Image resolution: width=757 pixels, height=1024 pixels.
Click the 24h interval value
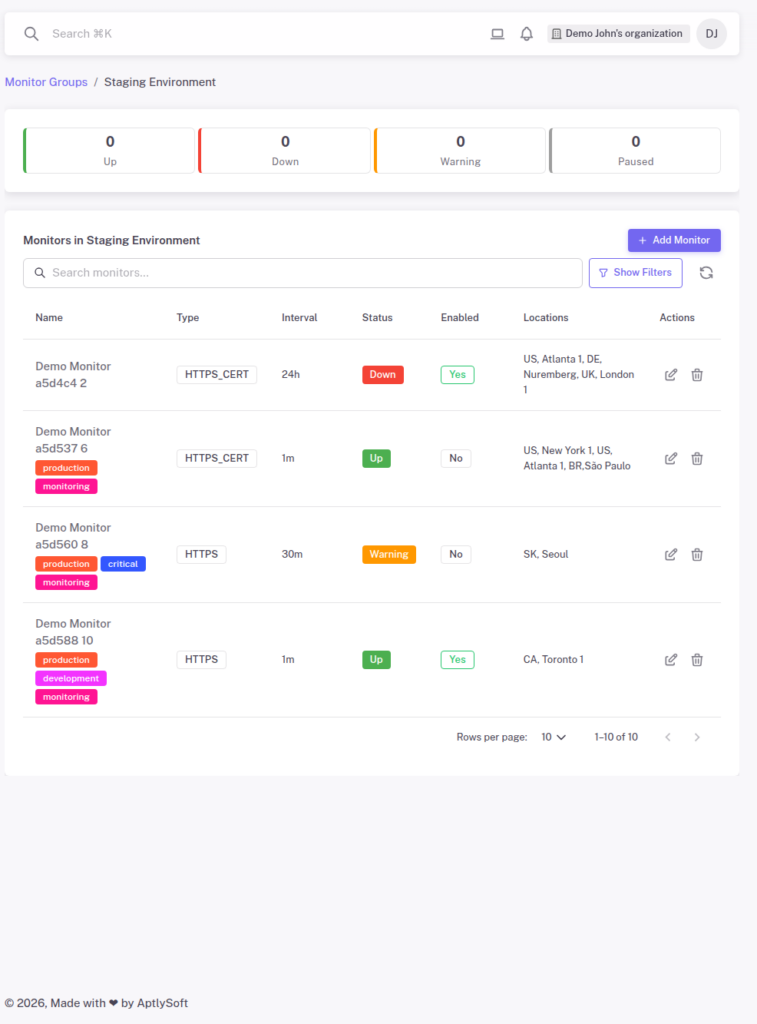pyautogui.click(x=291, y=375)
